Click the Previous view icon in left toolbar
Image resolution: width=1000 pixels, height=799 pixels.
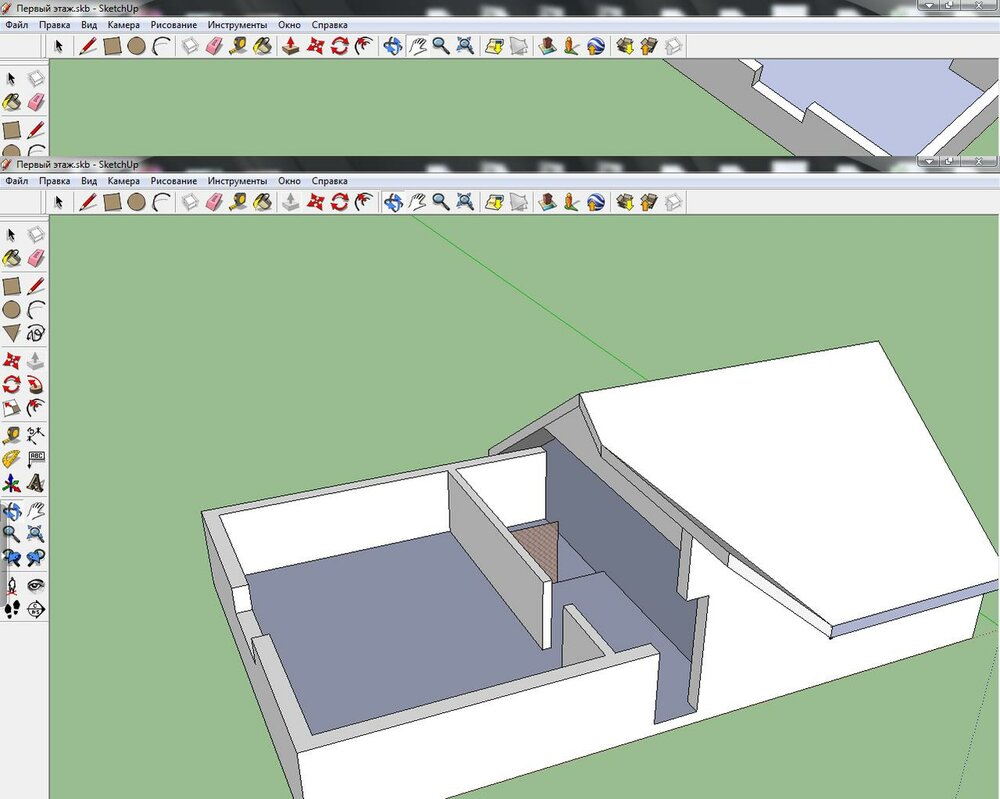click(12, 558)
